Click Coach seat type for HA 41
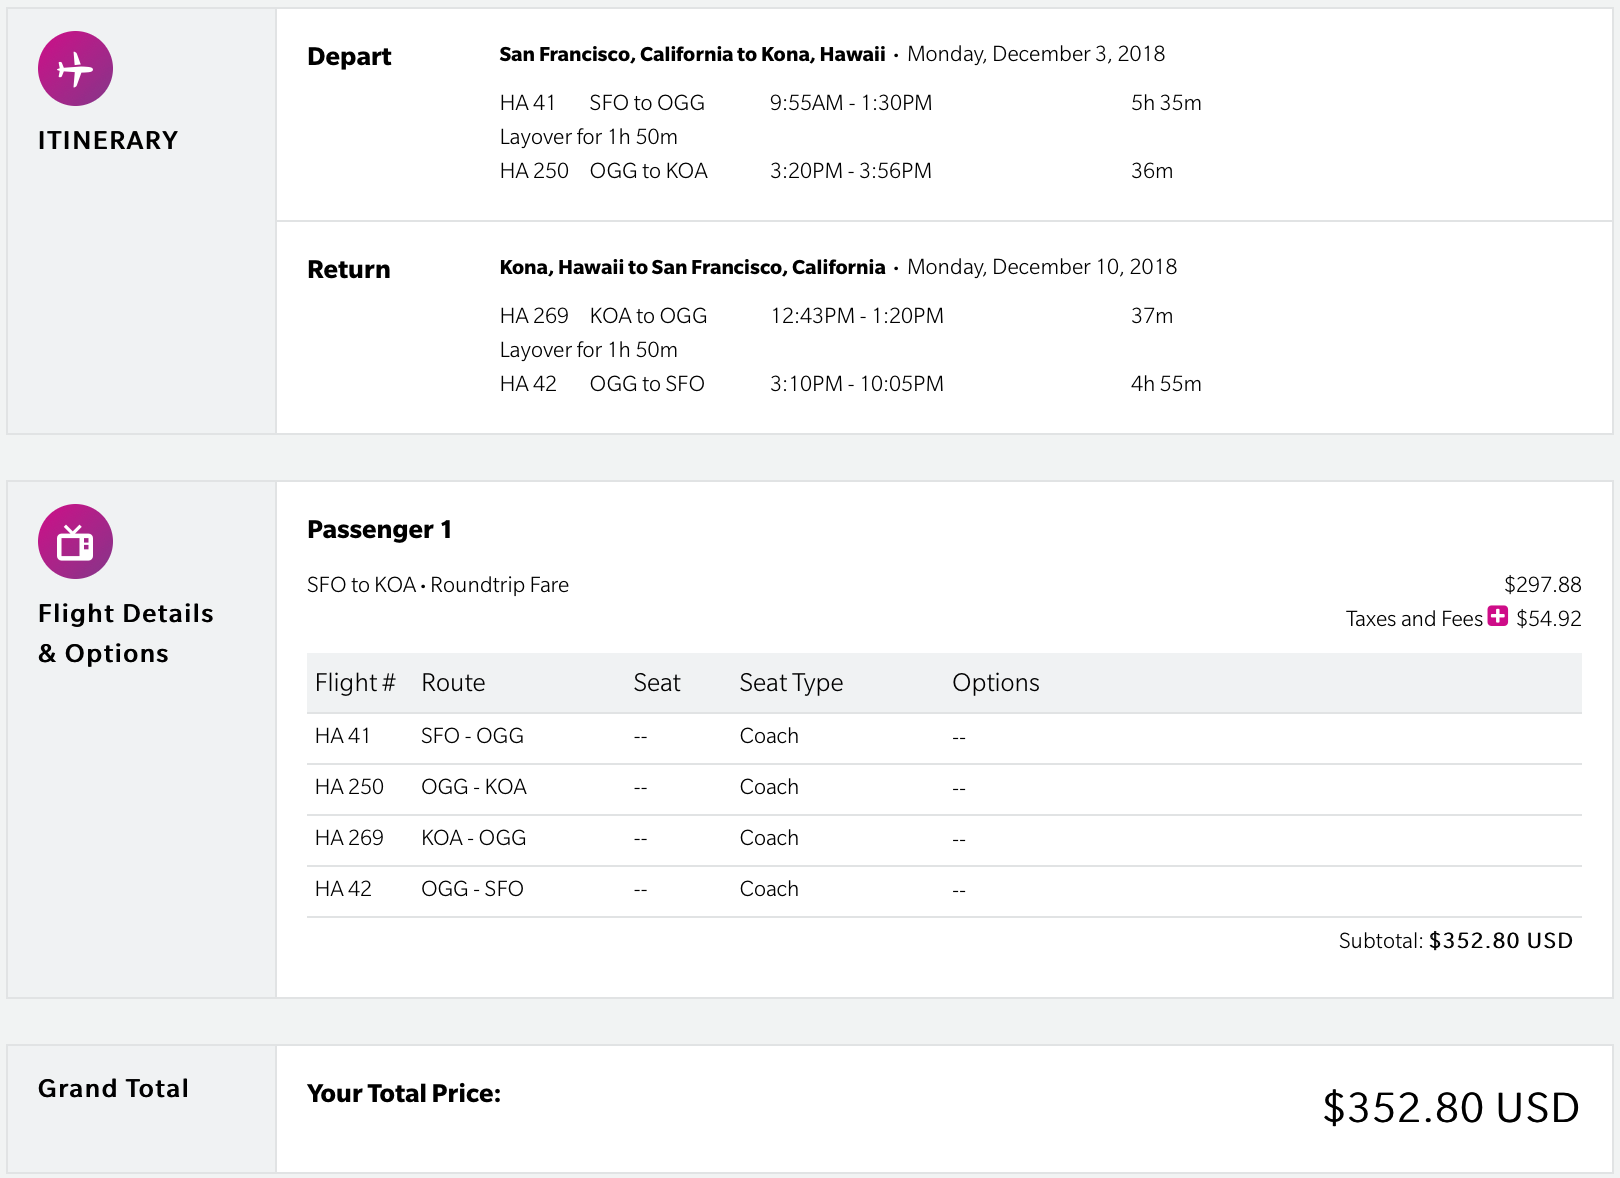The width and height of the screenshot is (1620, 1178). pyautogui.click(x=769, y=736)
